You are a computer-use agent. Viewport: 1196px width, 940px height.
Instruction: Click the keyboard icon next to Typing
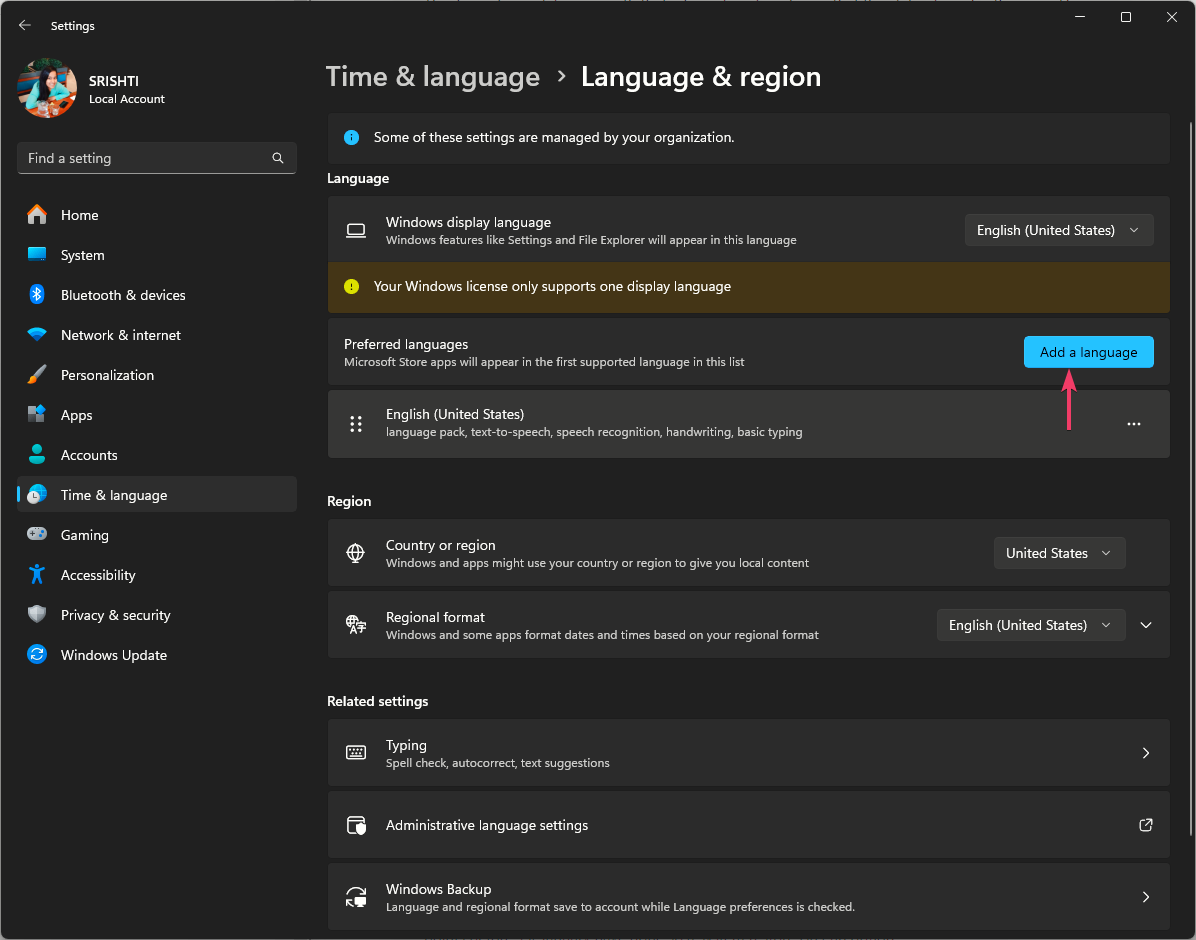pos(356,752)
